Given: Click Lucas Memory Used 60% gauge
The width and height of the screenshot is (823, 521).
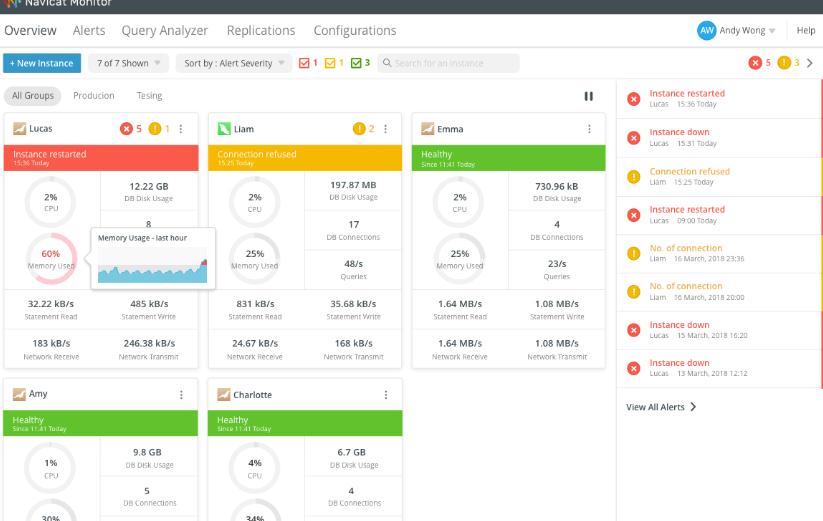Looking at the screenshot, I should click(x=50, y=260).
